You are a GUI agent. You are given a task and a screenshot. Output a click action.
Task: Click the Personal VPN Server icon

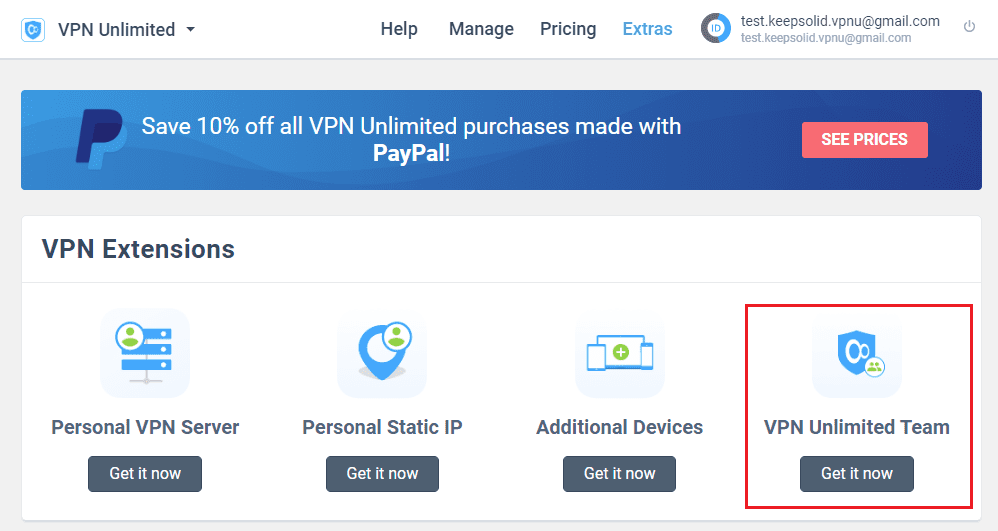pos(145,353)
